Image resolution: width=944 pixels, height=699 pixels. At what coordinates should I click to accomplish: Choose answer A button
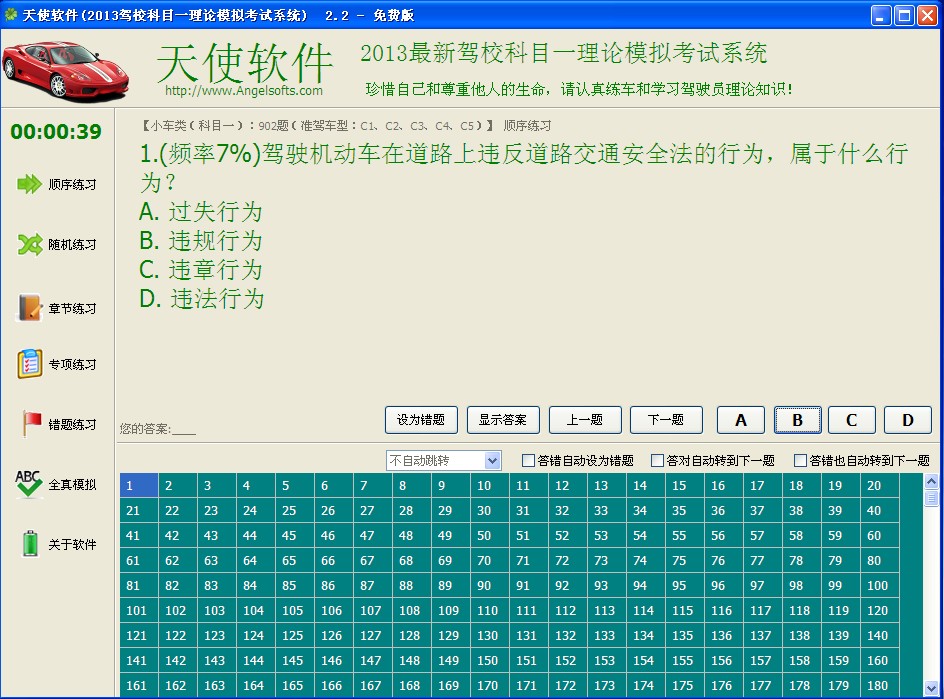[x=741, y=420]
